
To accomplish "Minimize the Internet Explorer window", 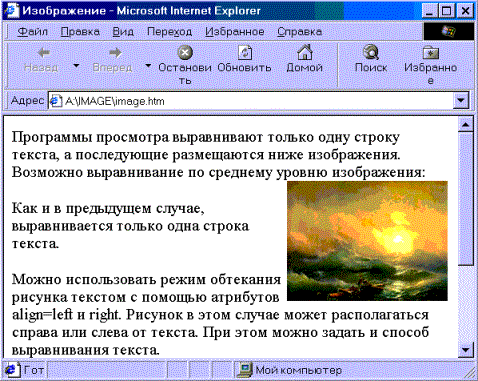I will (x=430, y=11).
